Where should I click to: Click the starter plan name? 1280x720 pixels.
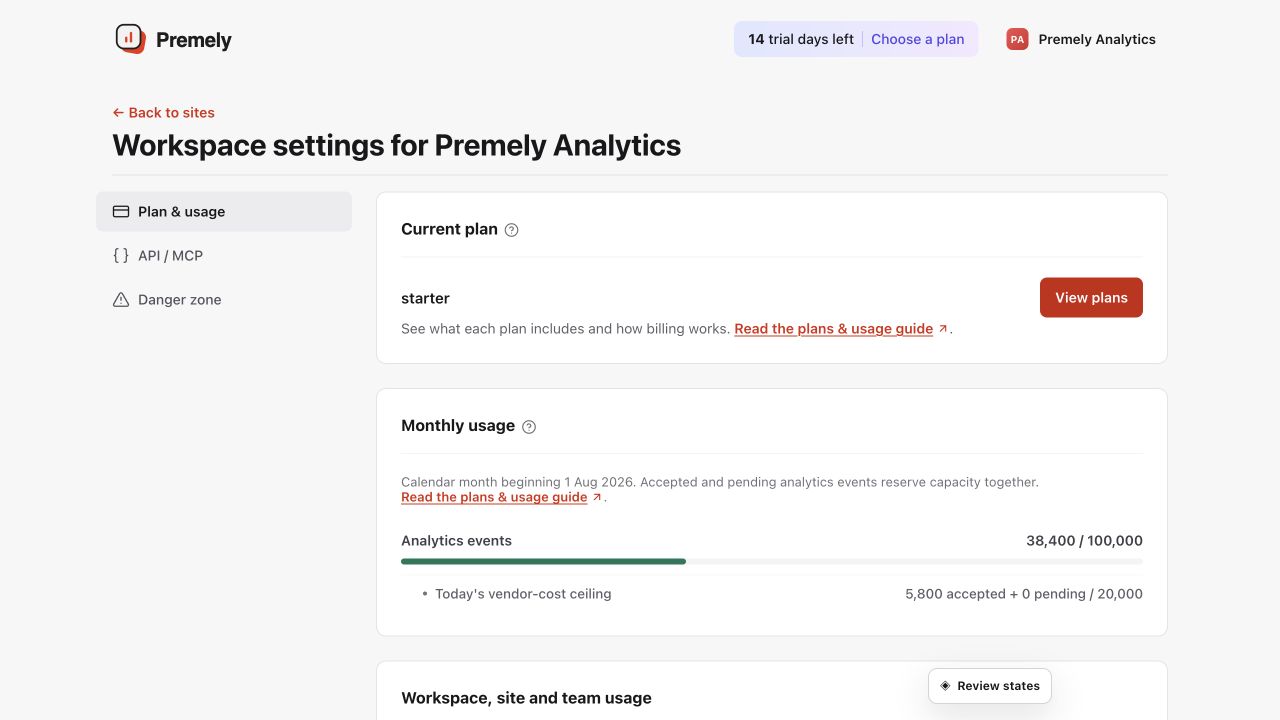coord(425,299)
